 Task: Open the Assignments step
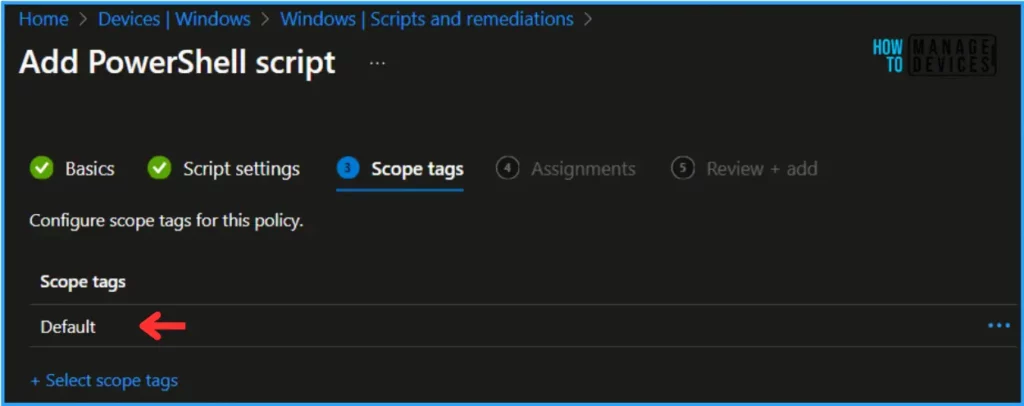pos(583,169)
